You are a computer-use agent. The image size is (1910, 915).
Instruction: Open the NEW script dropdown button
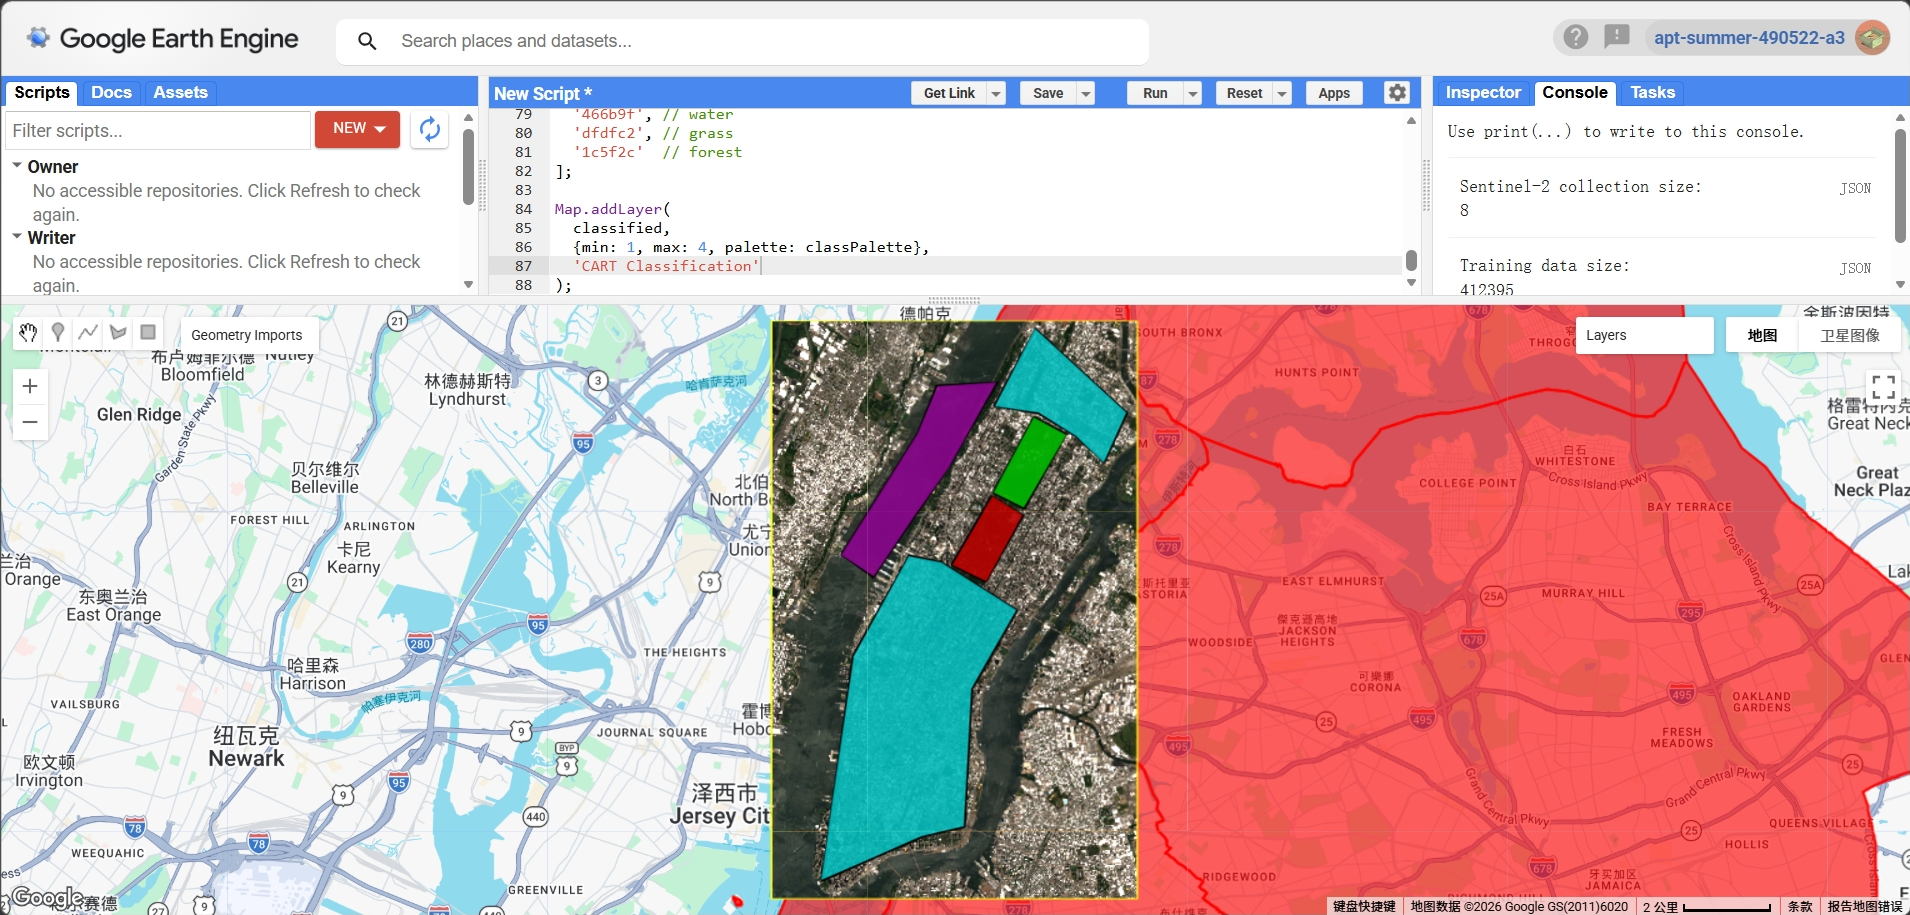[357, 129]
